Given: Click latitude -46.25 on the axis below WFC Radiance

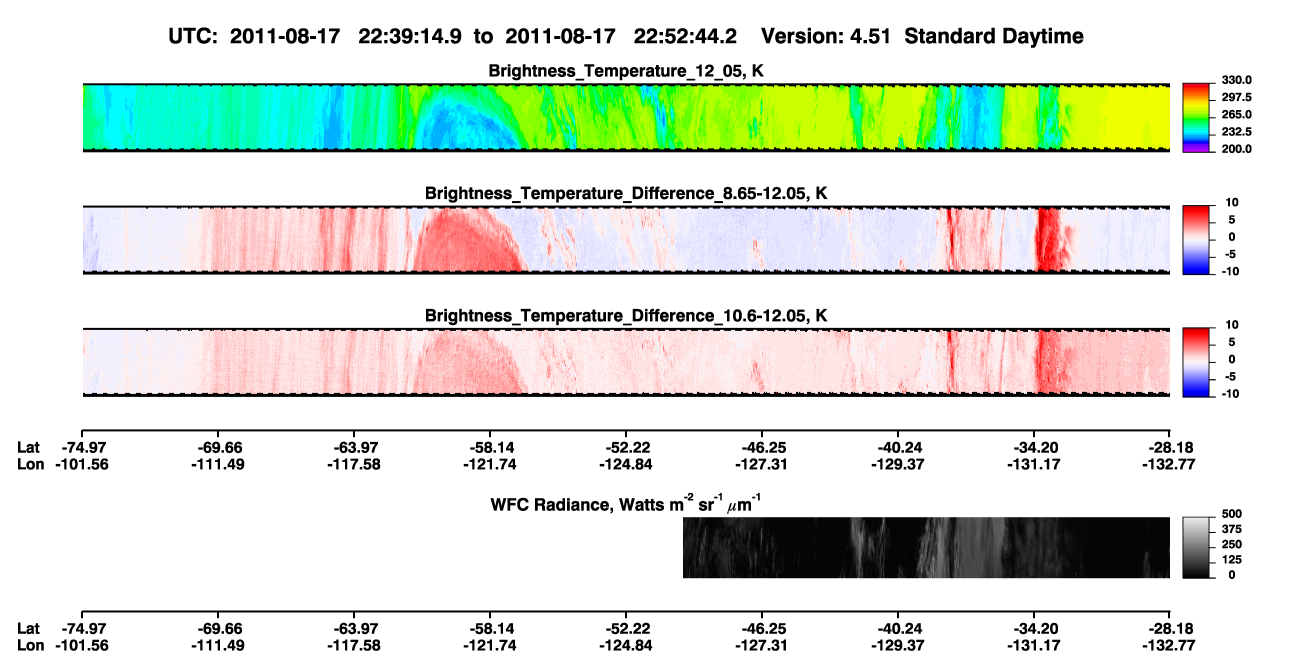Looking at the screenshot, I should tap(762, 629).
